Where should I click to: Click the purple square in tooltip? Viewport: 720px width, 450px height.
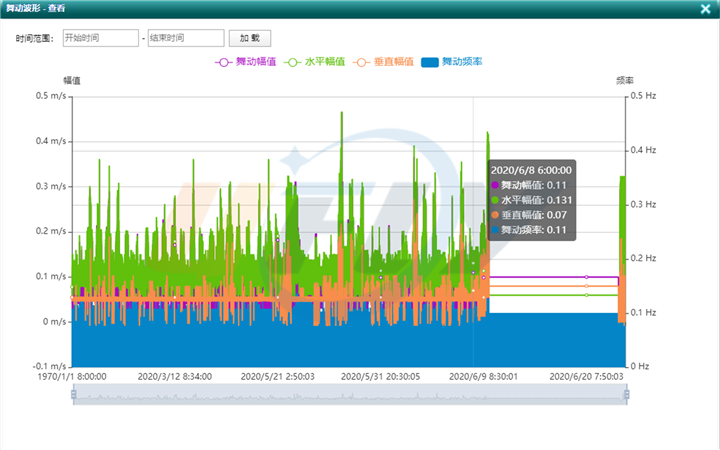tap(495, 186)
